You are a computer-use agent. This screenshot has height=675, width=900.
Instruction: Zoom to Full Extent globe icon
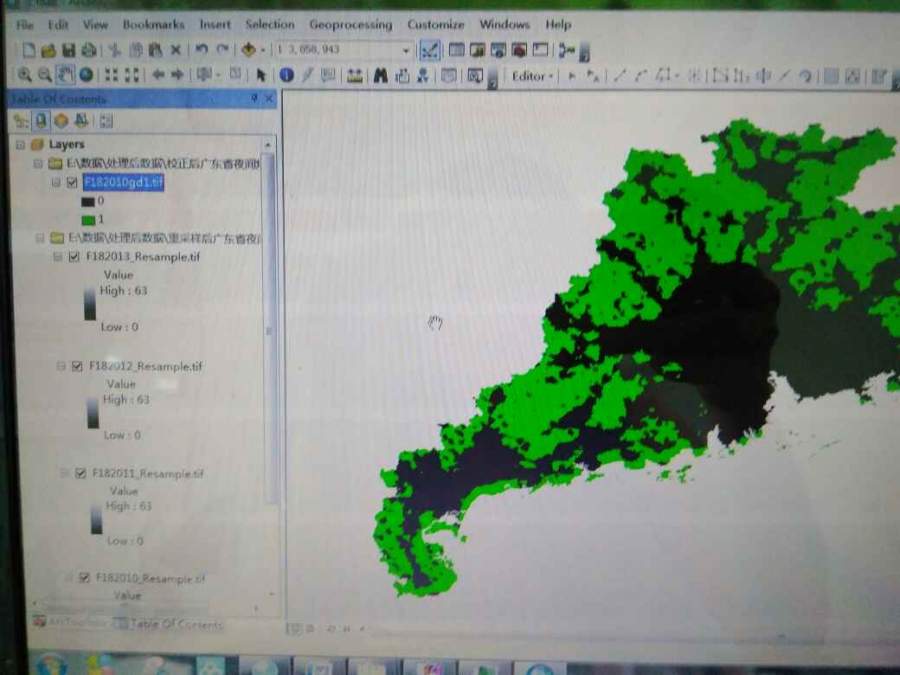[86, 75]
